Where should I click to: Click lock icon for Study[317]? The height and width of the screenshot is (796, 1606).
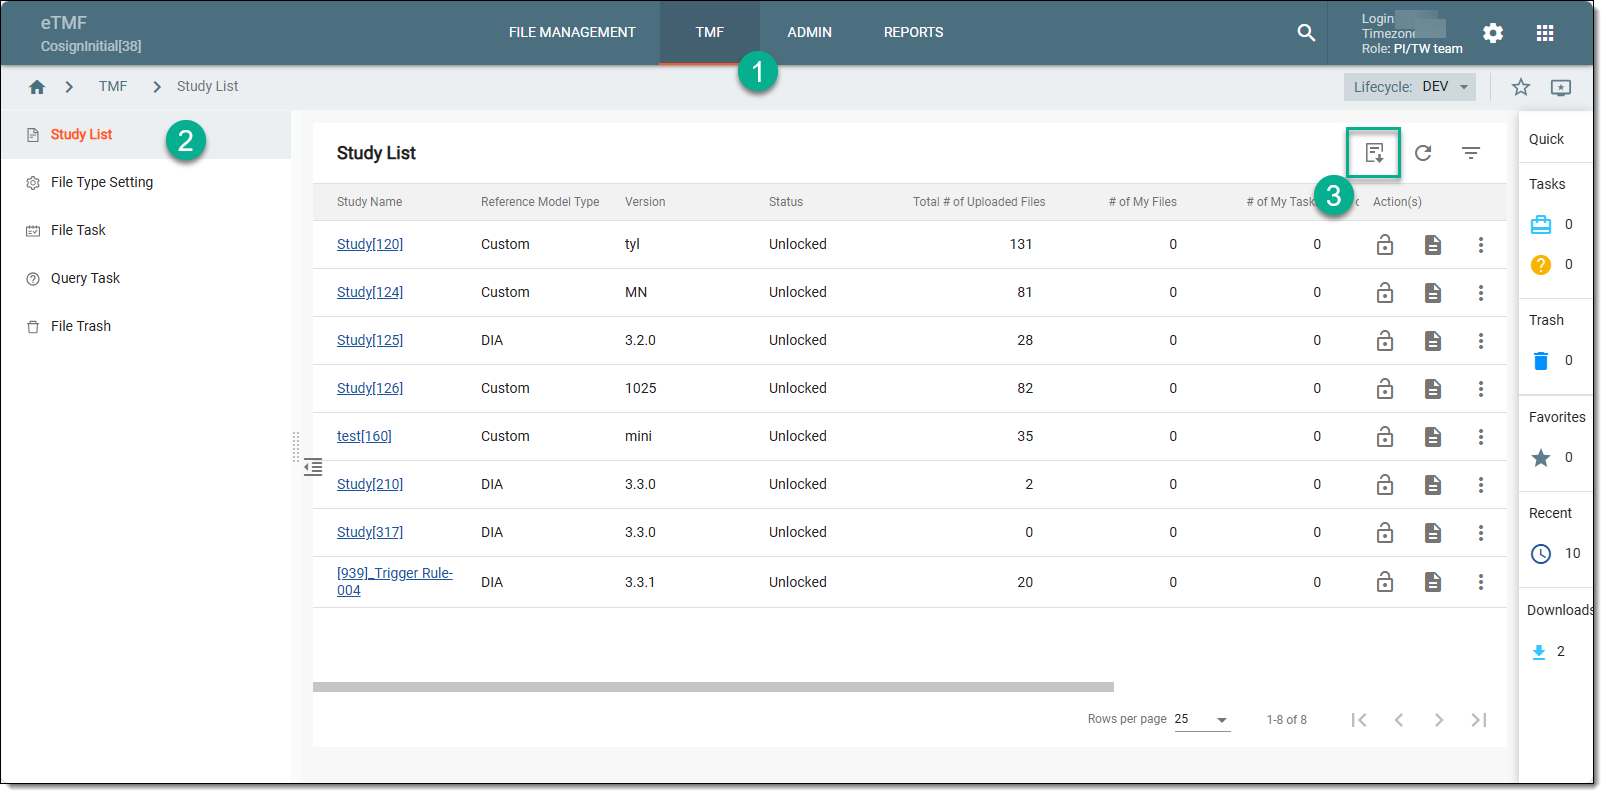[1385, 533]
